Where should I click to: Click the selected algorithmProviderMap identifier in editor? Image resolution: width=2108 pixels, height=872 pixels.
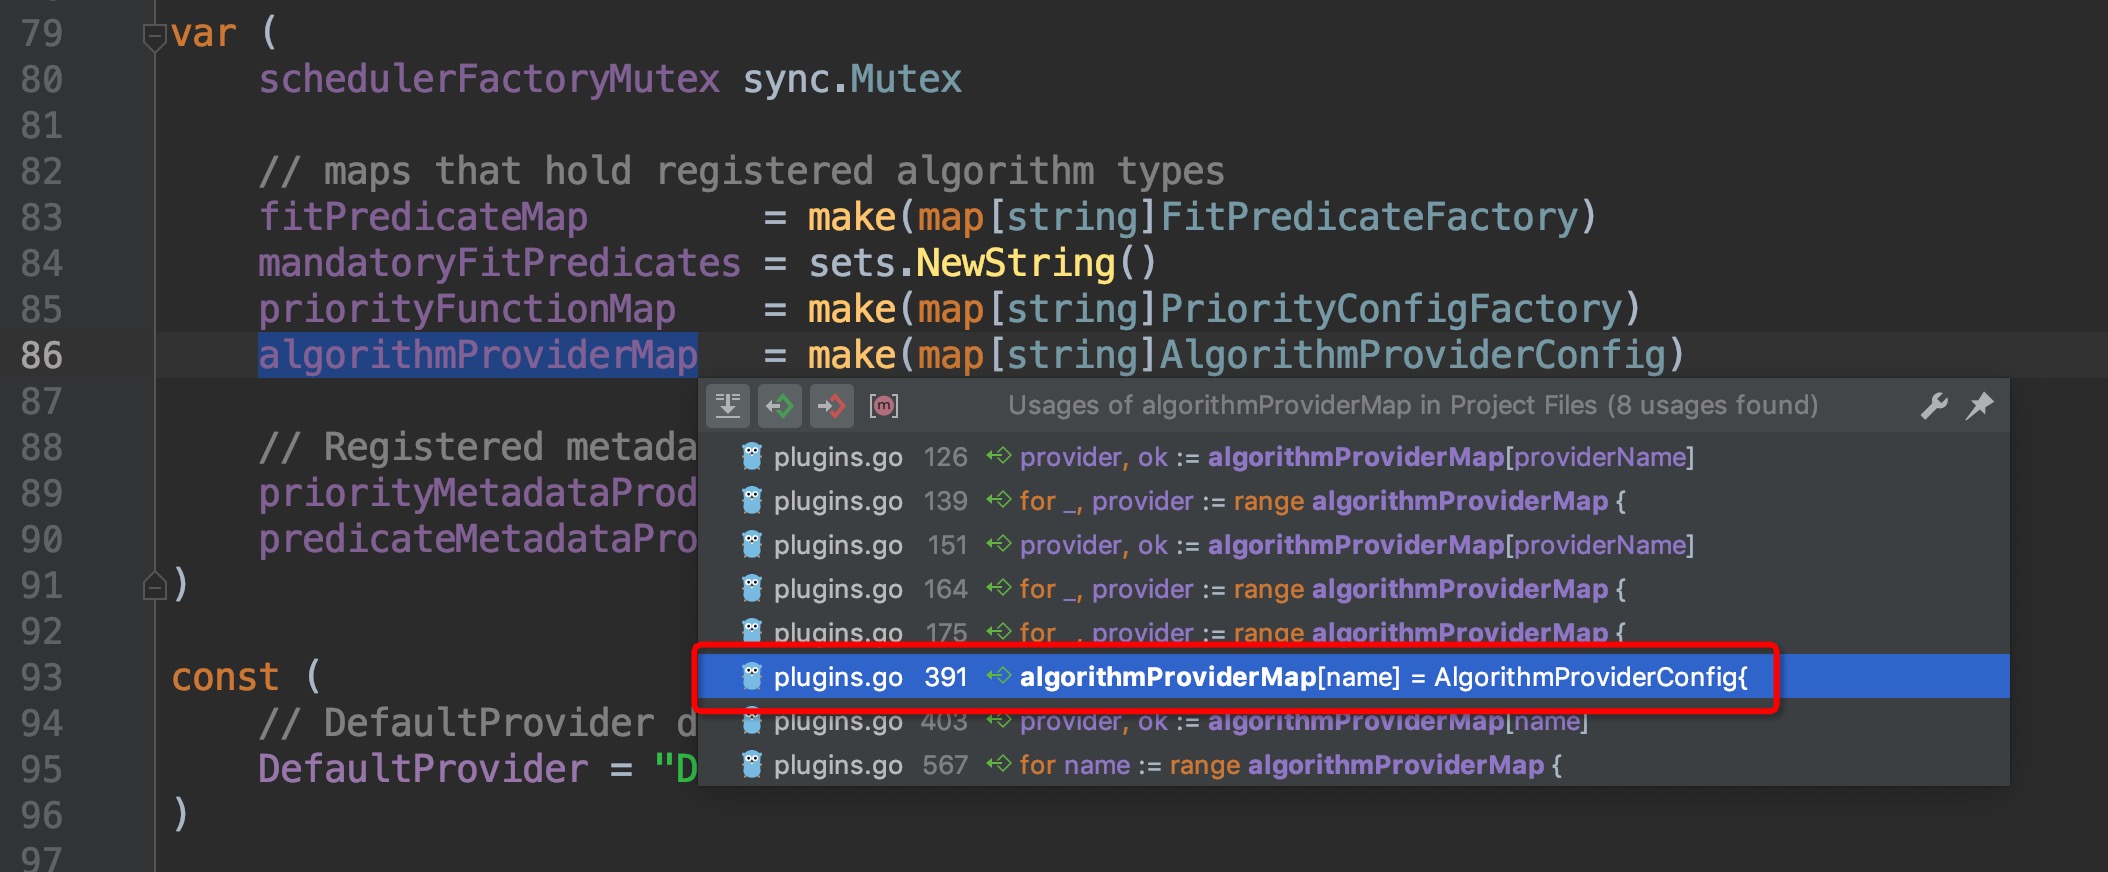[477, 355]
